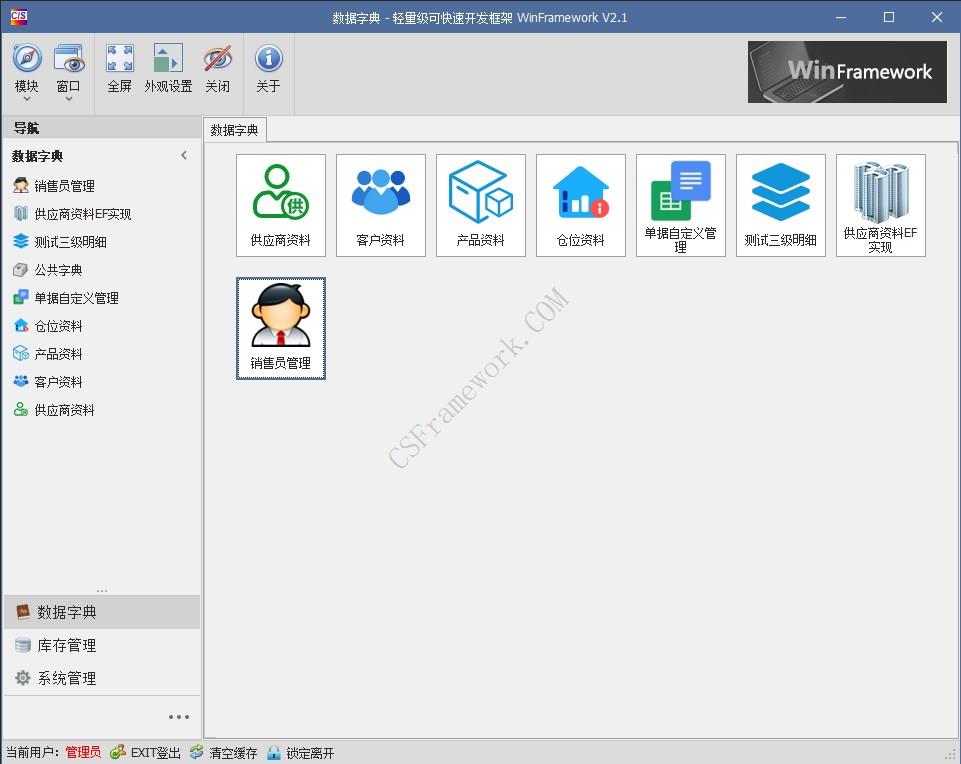Viewport: 961px width, 764px height.
Task: Open 外观设置 appearance settings
Action: pos(168,68)
